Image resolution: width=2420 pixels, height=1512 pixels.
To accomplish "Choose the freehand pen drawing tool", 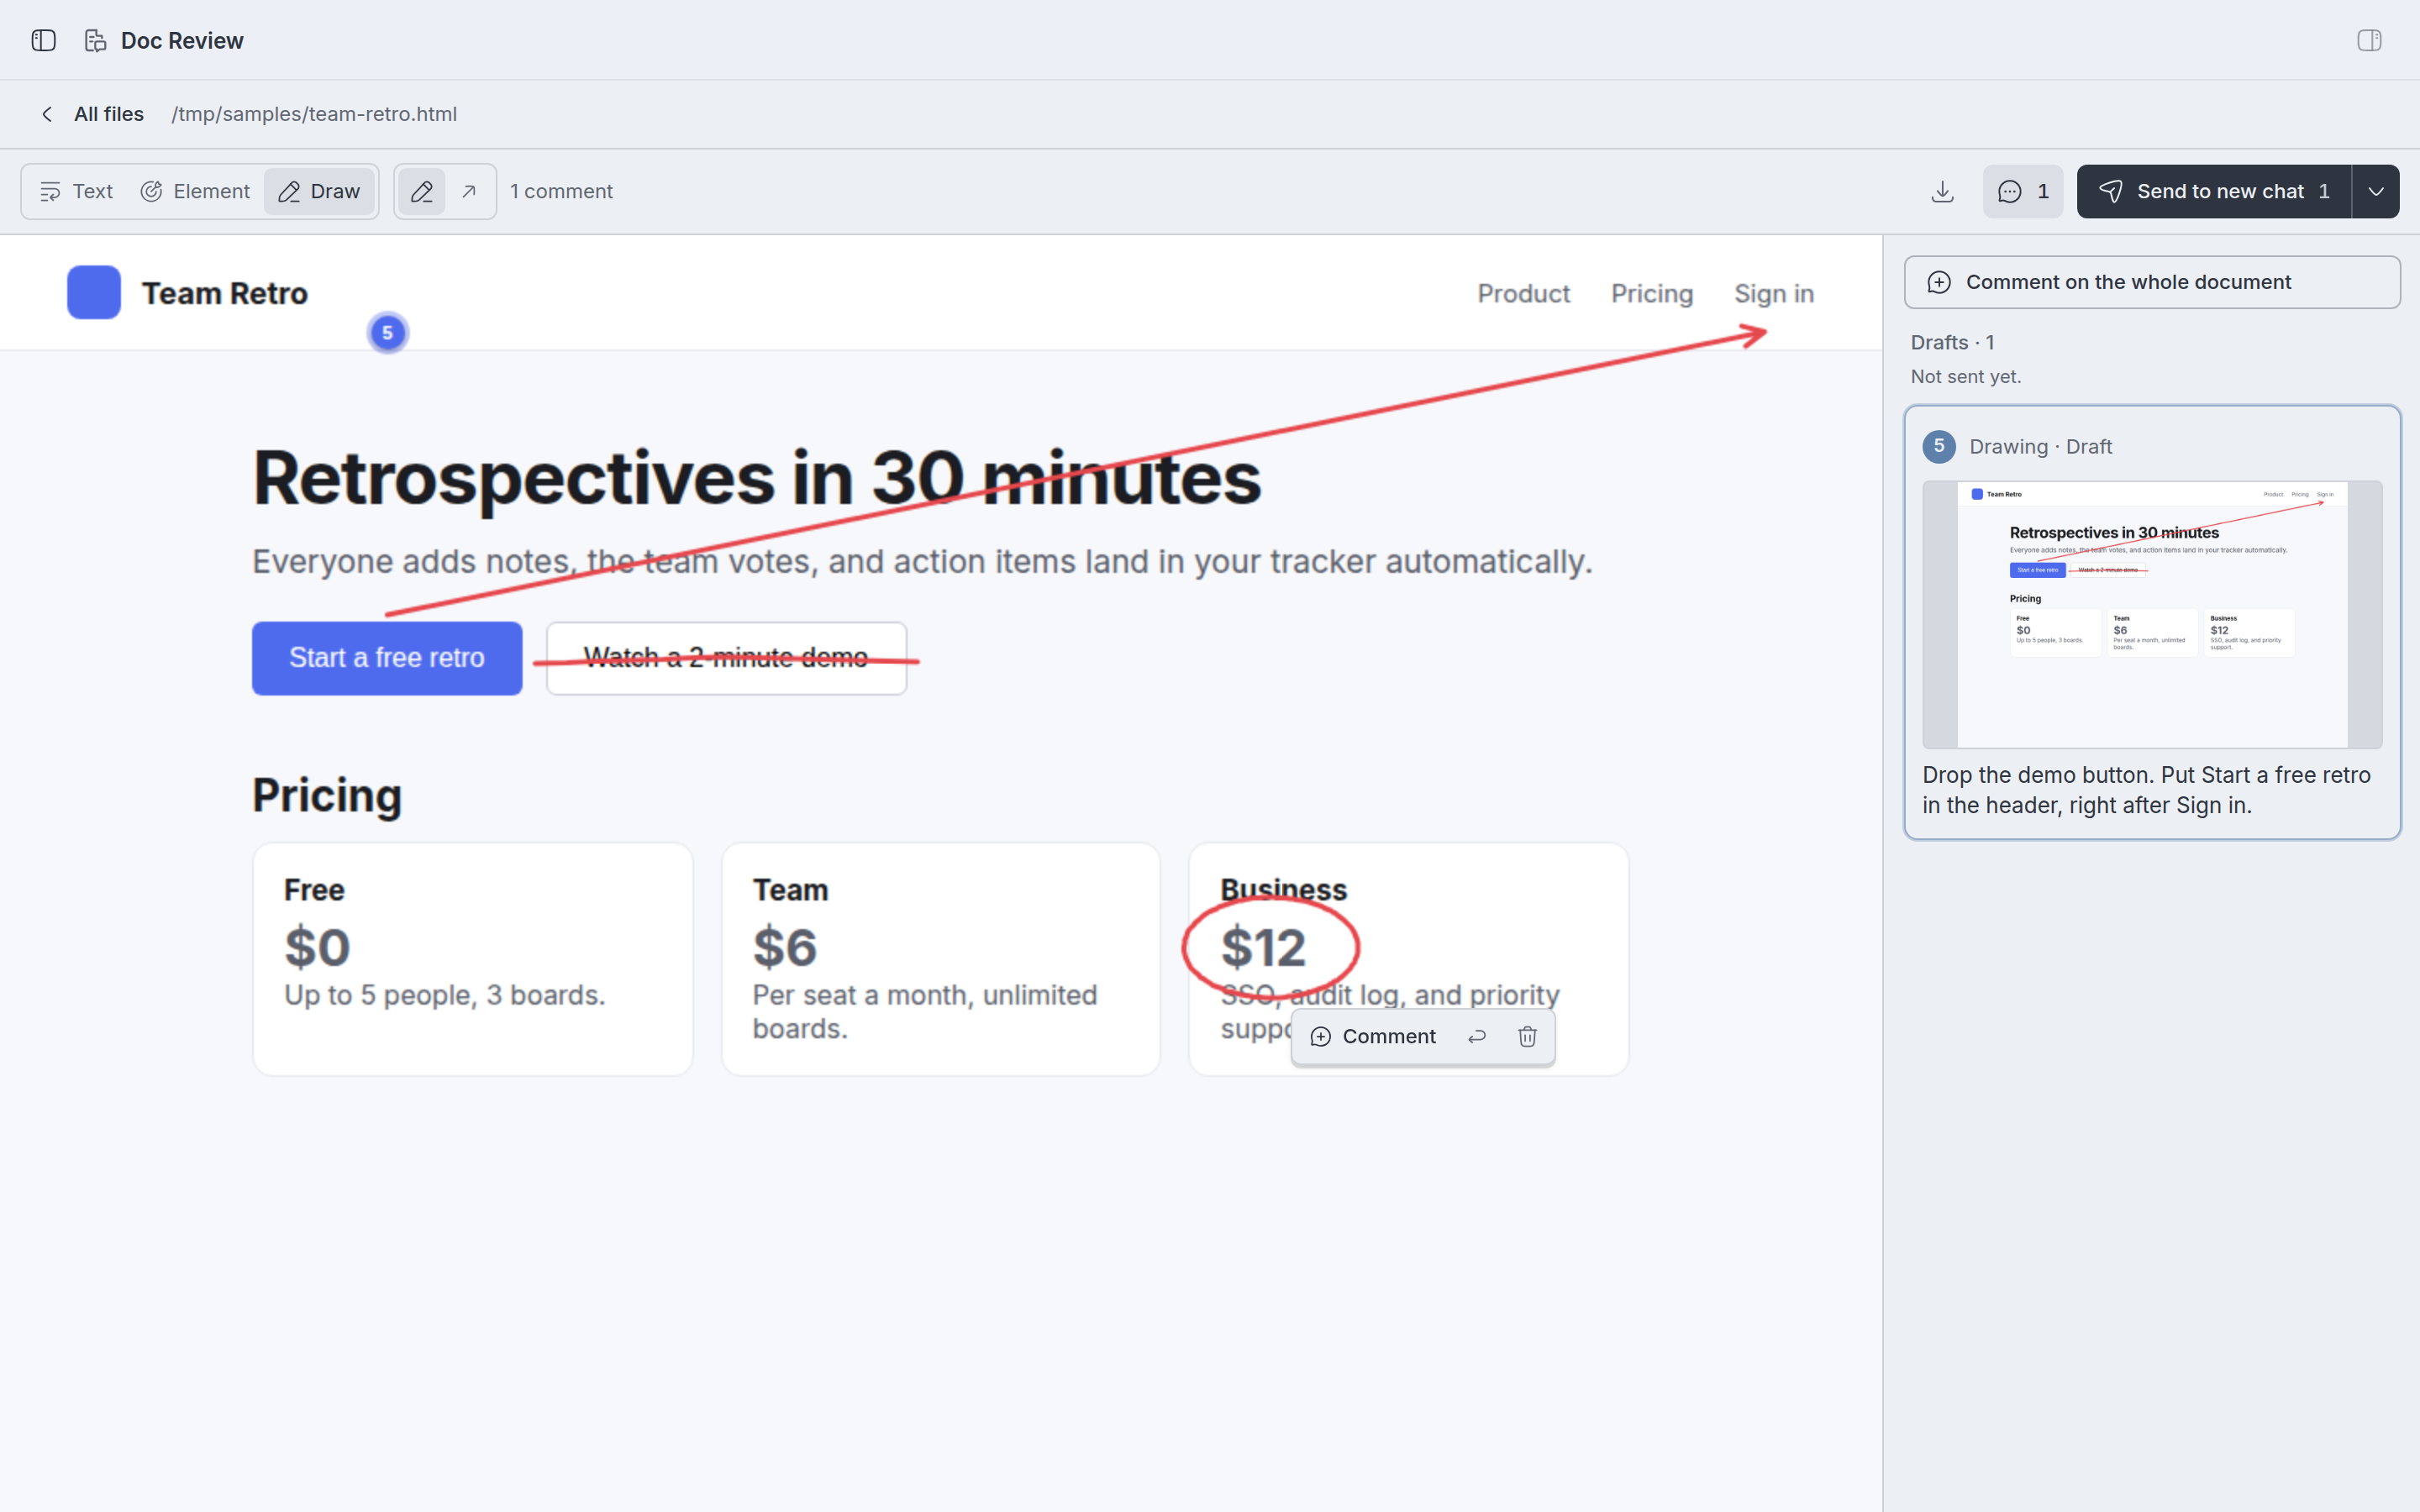I will coord(422,191).
